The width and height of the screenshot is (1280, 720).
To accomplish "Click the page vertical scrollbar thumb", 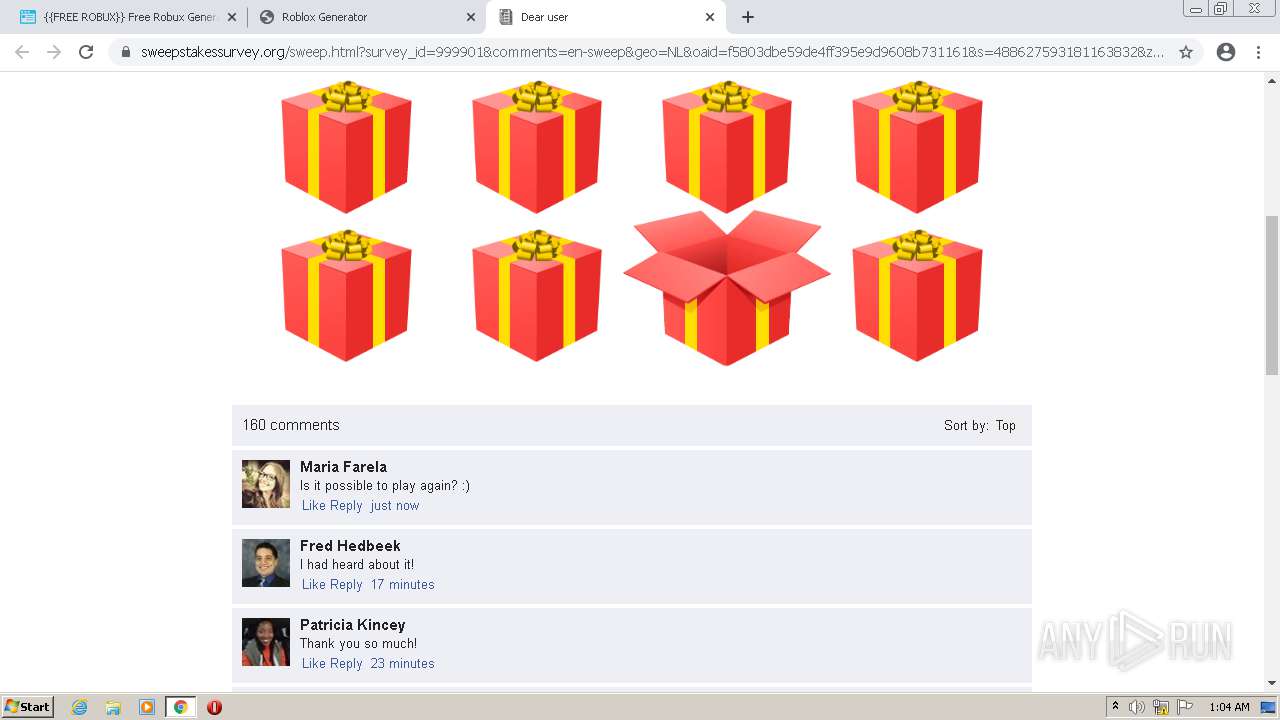I will tap(1272, 295).
